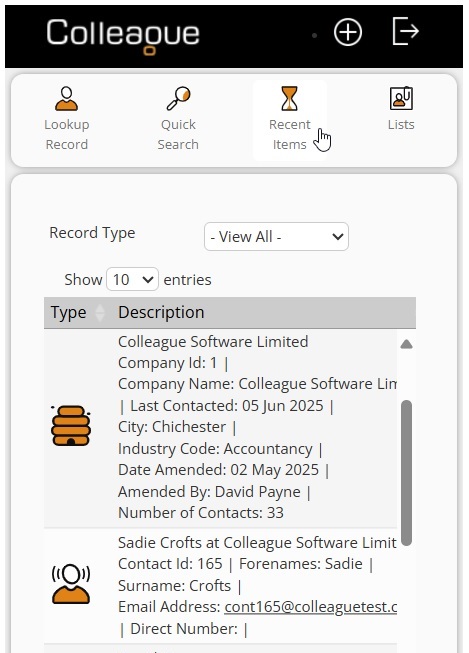The image size is (469, 653).
Task: Click the Lookup Record label
Action: click(x=67, y=135)
